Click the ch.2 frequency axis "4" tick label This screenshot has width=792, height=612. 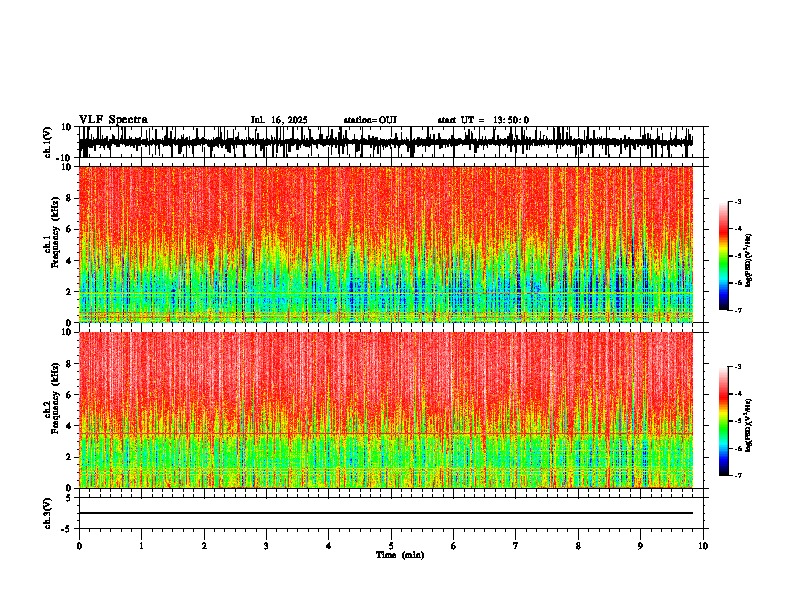pyautogui.click(x=69, y=426)
